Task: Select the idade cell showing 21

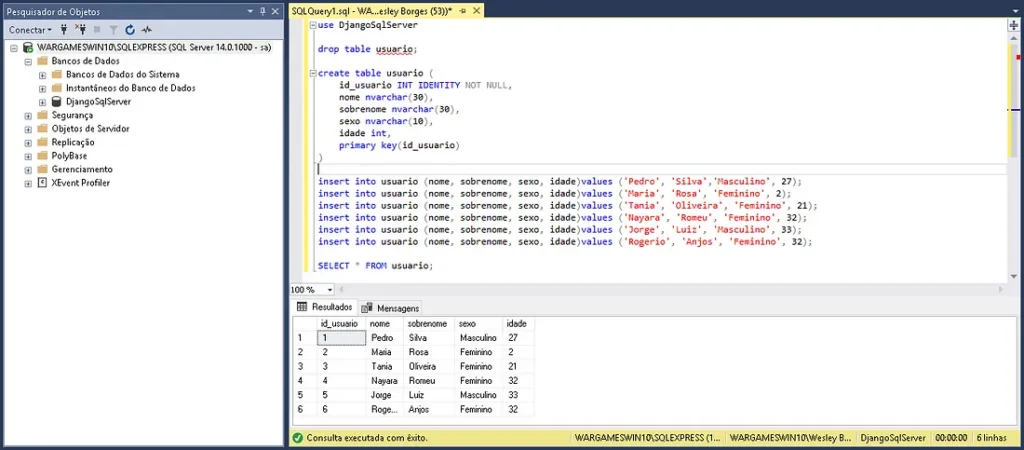Action: click(519, 366)
